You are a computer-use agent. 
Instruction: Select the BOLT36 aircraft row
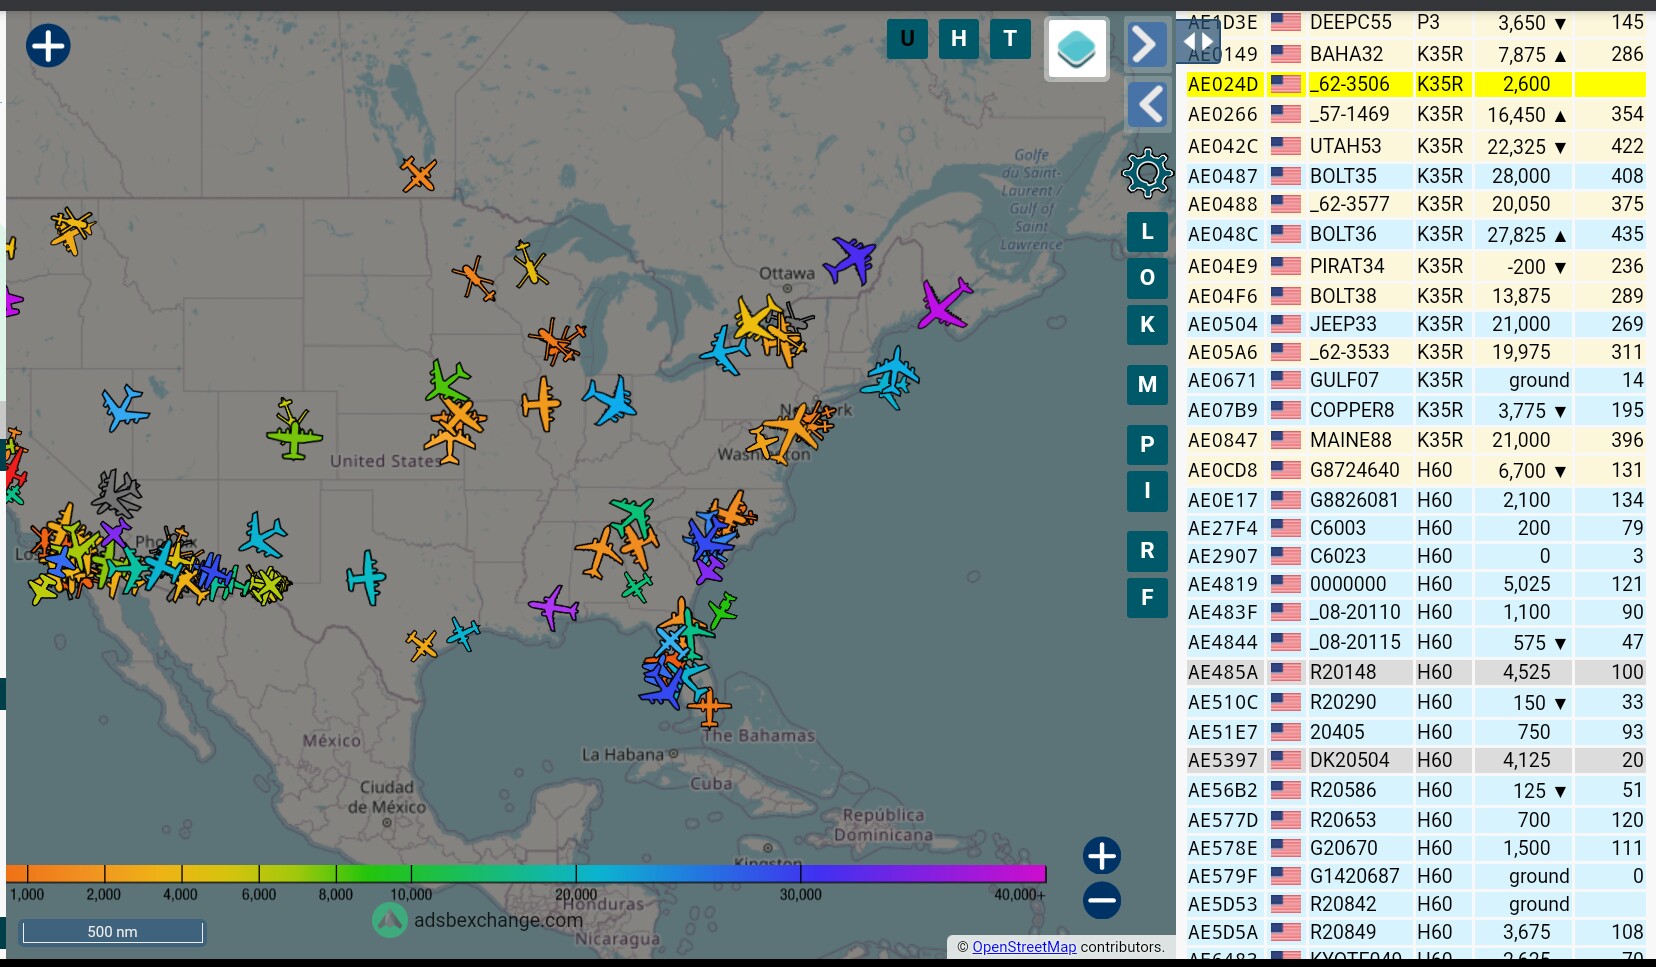point(1416,234)
